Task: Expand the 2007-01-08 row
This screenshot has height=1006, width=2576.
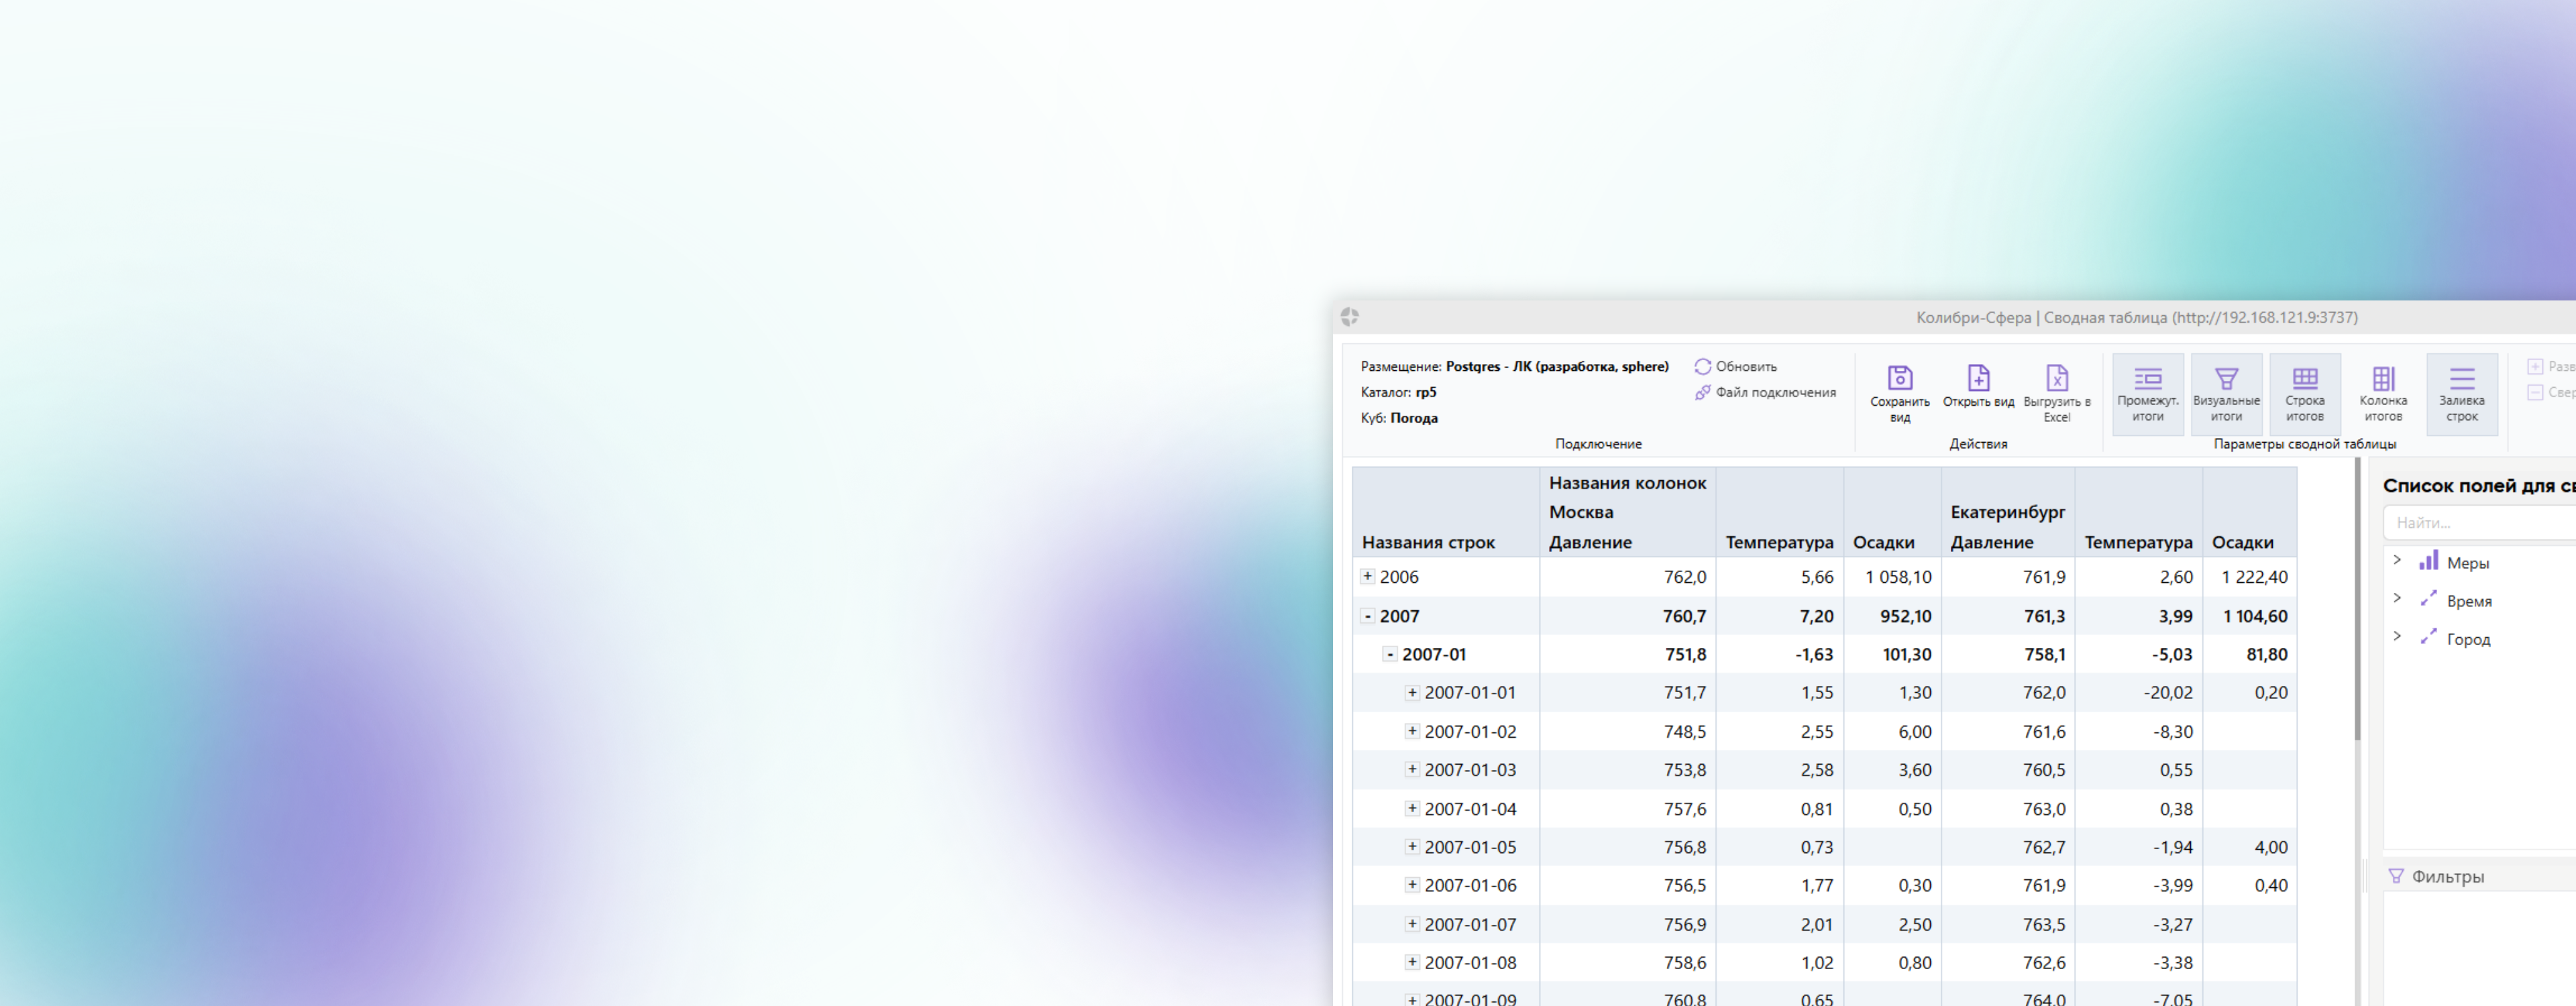Action: tap(1412, 961)
